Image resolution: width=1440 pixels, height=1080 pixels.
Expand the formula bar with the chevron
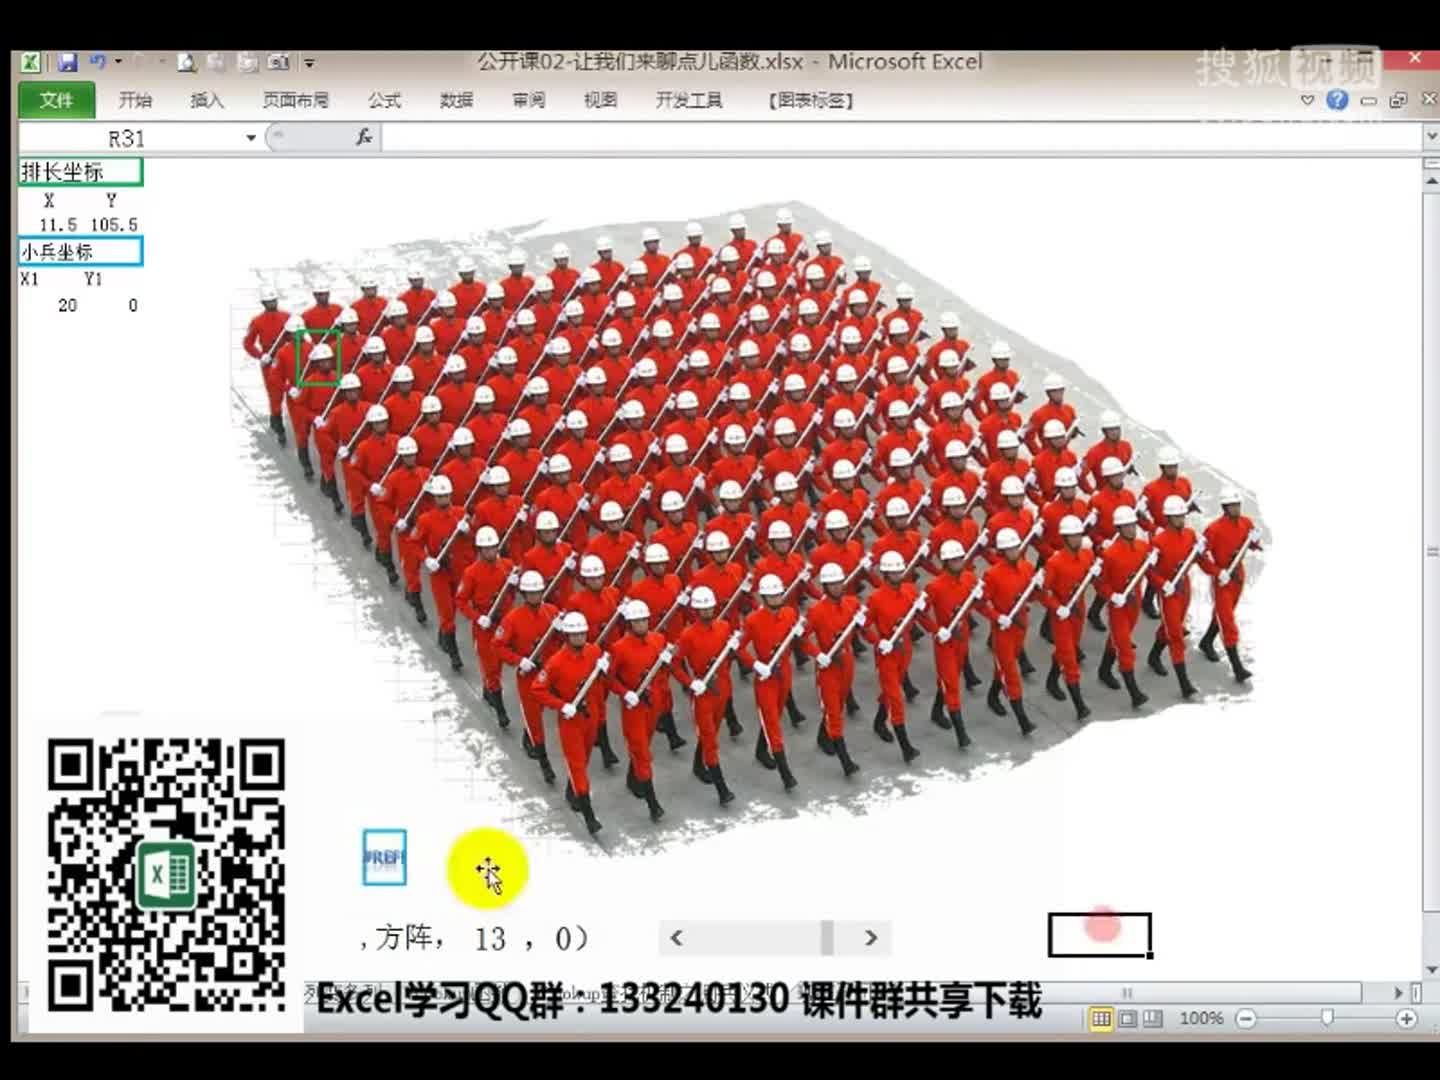(1431, 136)
